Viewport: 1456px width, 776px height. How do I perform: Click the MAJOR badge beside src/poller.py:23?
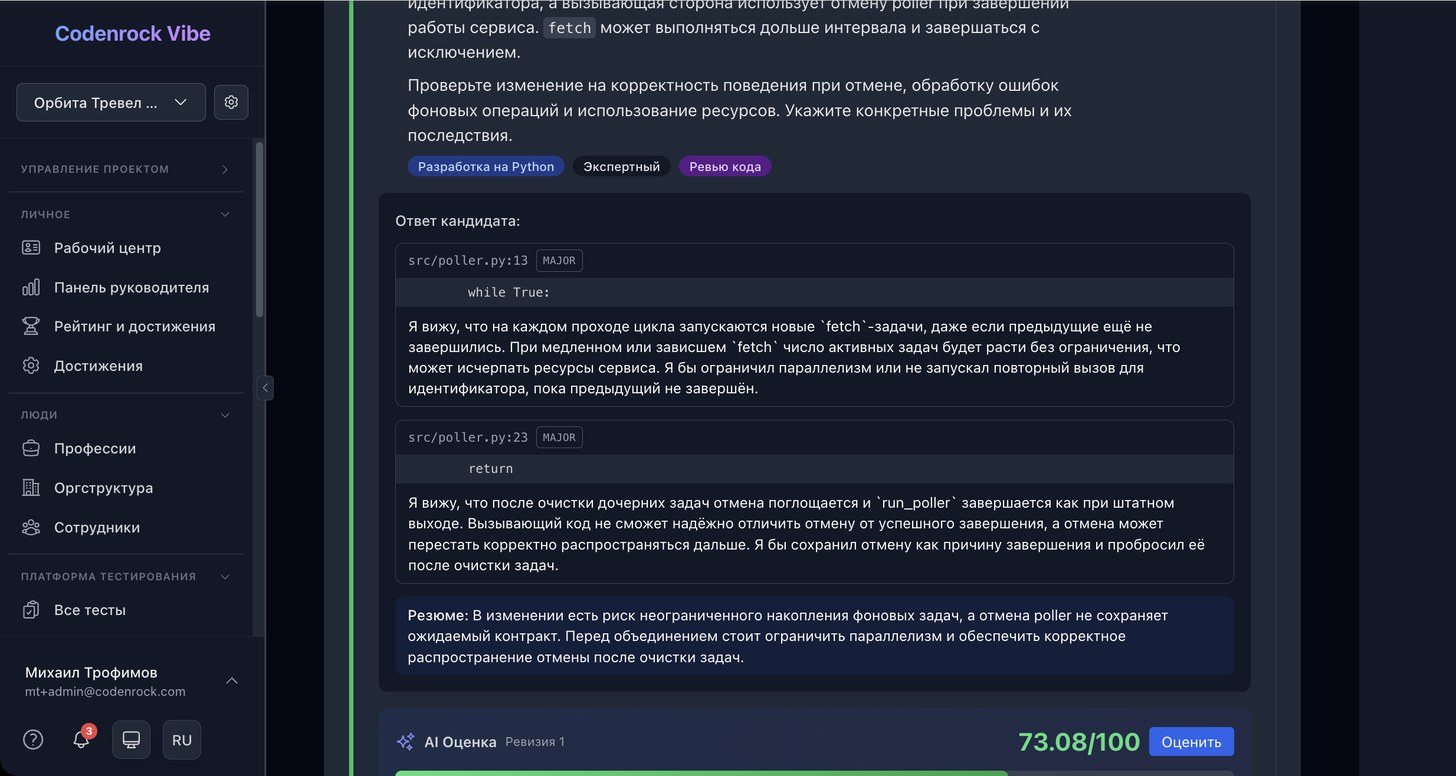(559, 437)
